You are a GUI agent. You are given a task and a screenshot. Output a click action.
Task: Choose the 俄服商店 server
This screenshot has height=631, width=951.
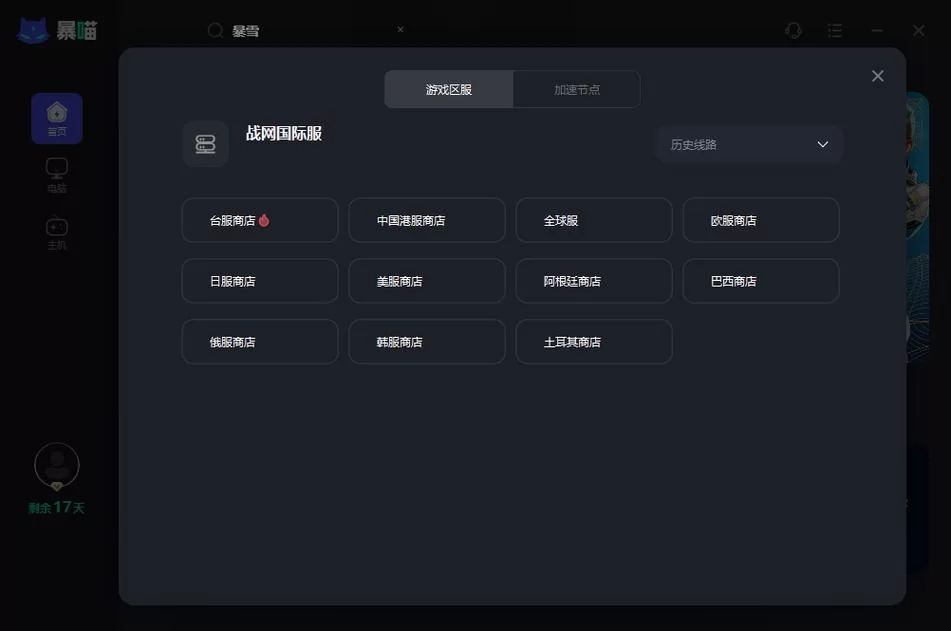260,342
